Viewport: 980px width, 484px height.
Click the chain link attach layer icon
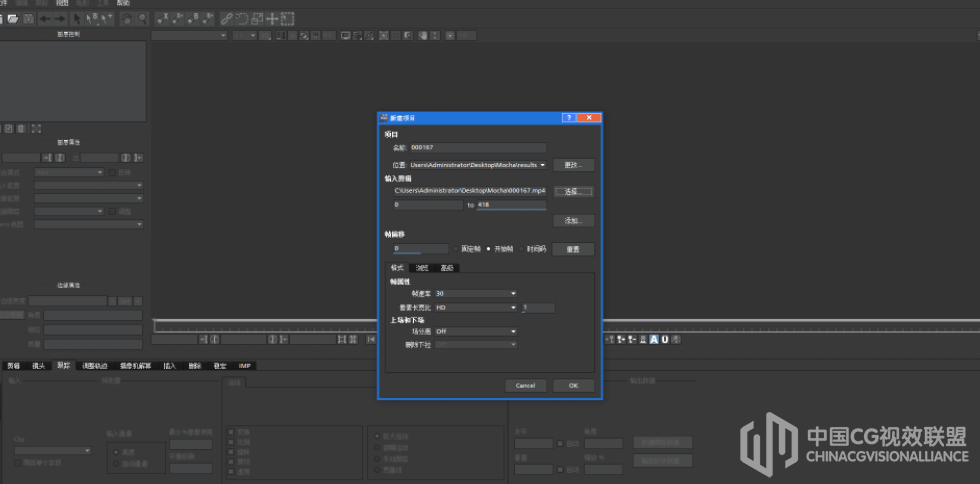tap(227, 19)
